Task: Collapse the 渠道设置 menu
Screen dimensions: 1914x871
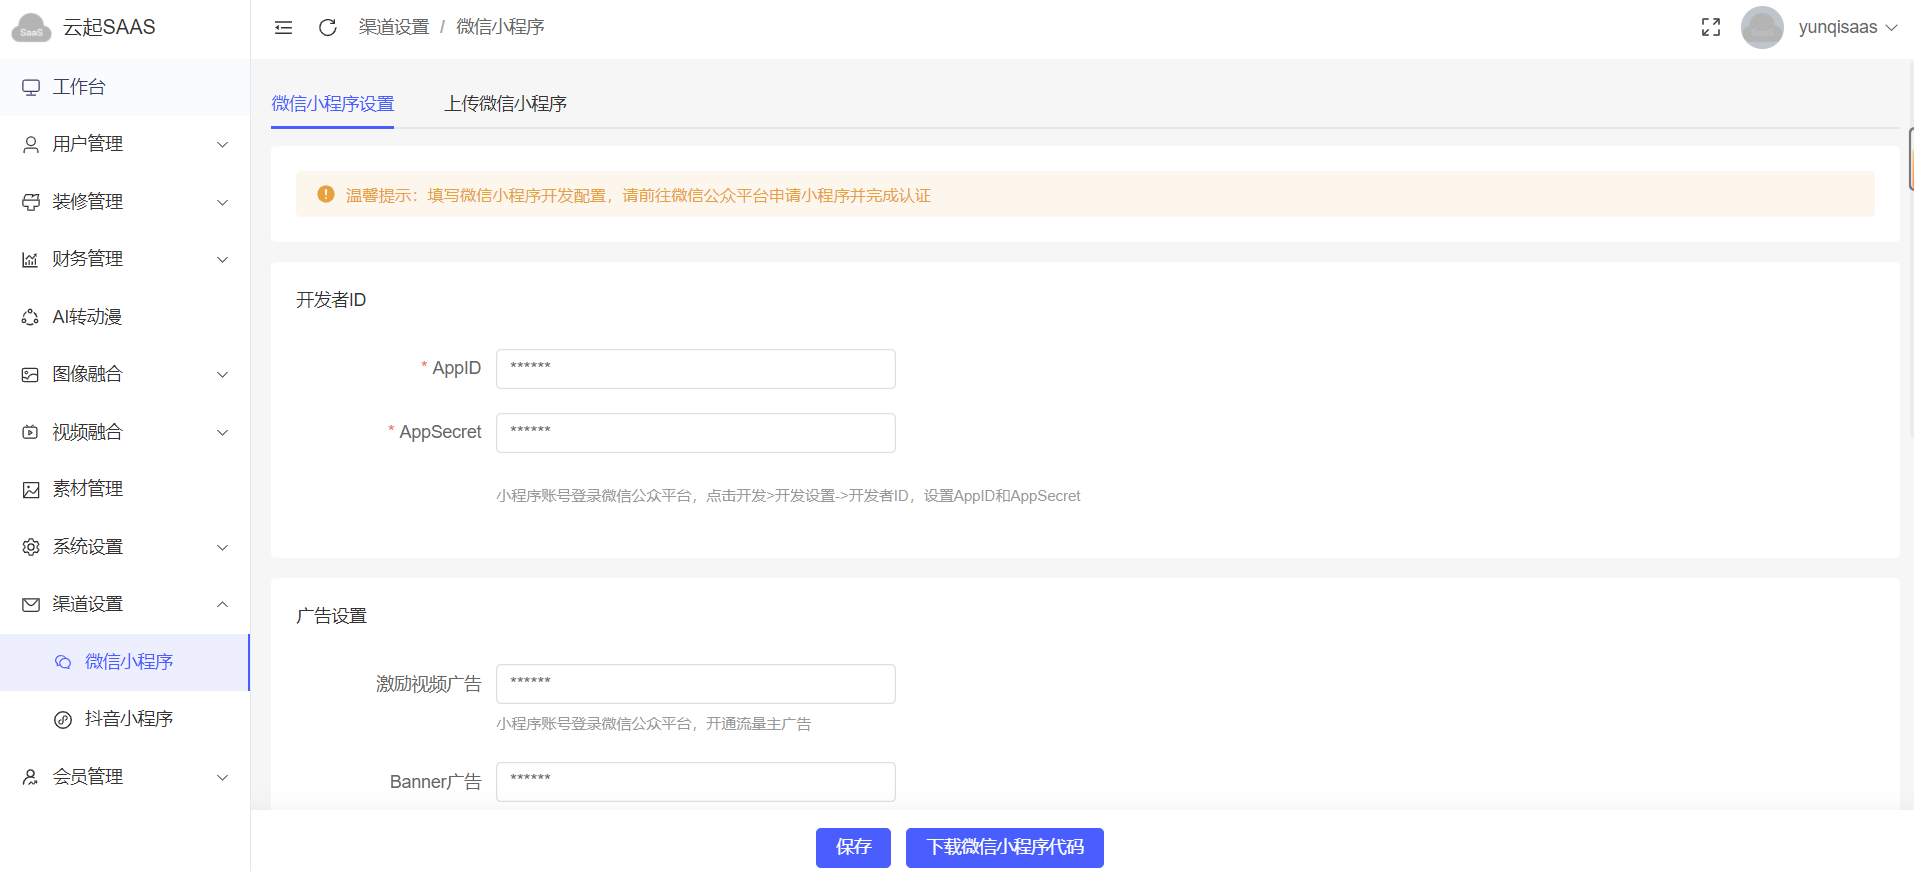Action: click(124, 604)
